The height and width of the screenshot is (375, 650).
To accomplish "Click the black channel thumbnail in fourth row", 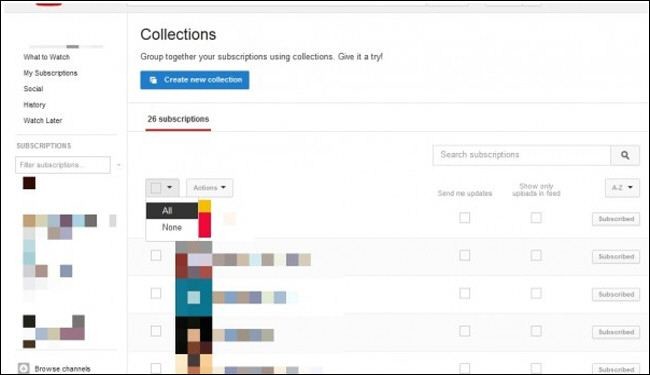I will click(194, 335).
